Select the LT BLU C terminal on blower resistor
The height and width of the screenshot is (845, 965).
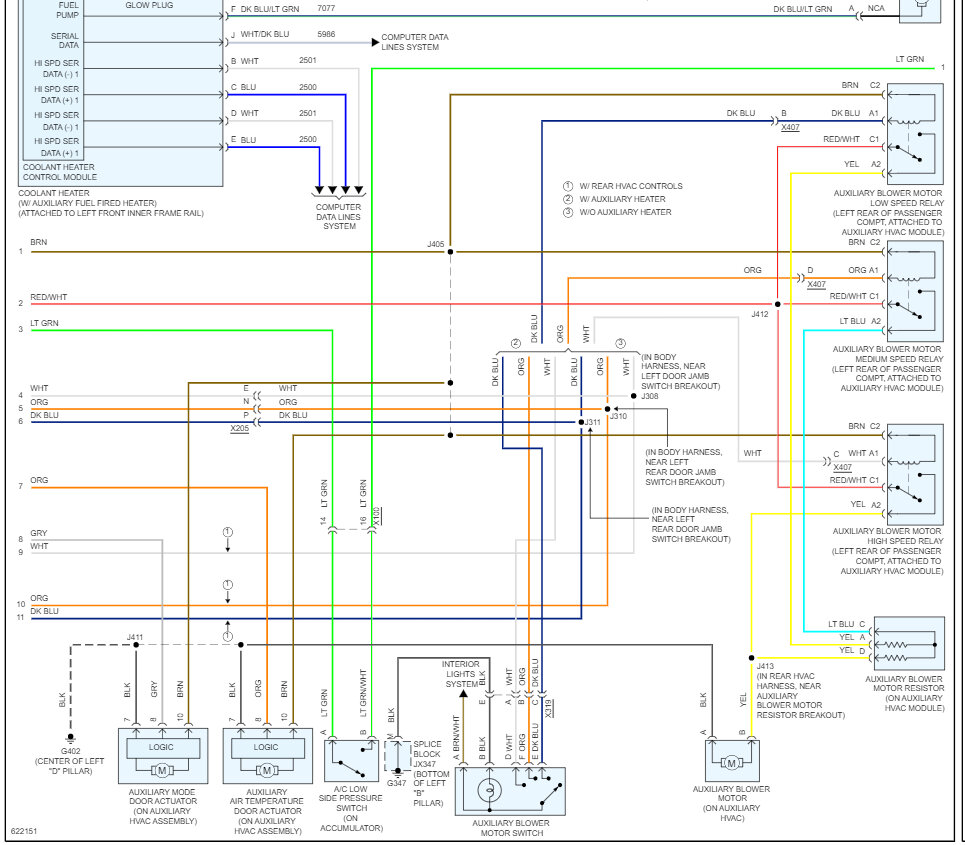click(x=846, y=624)
